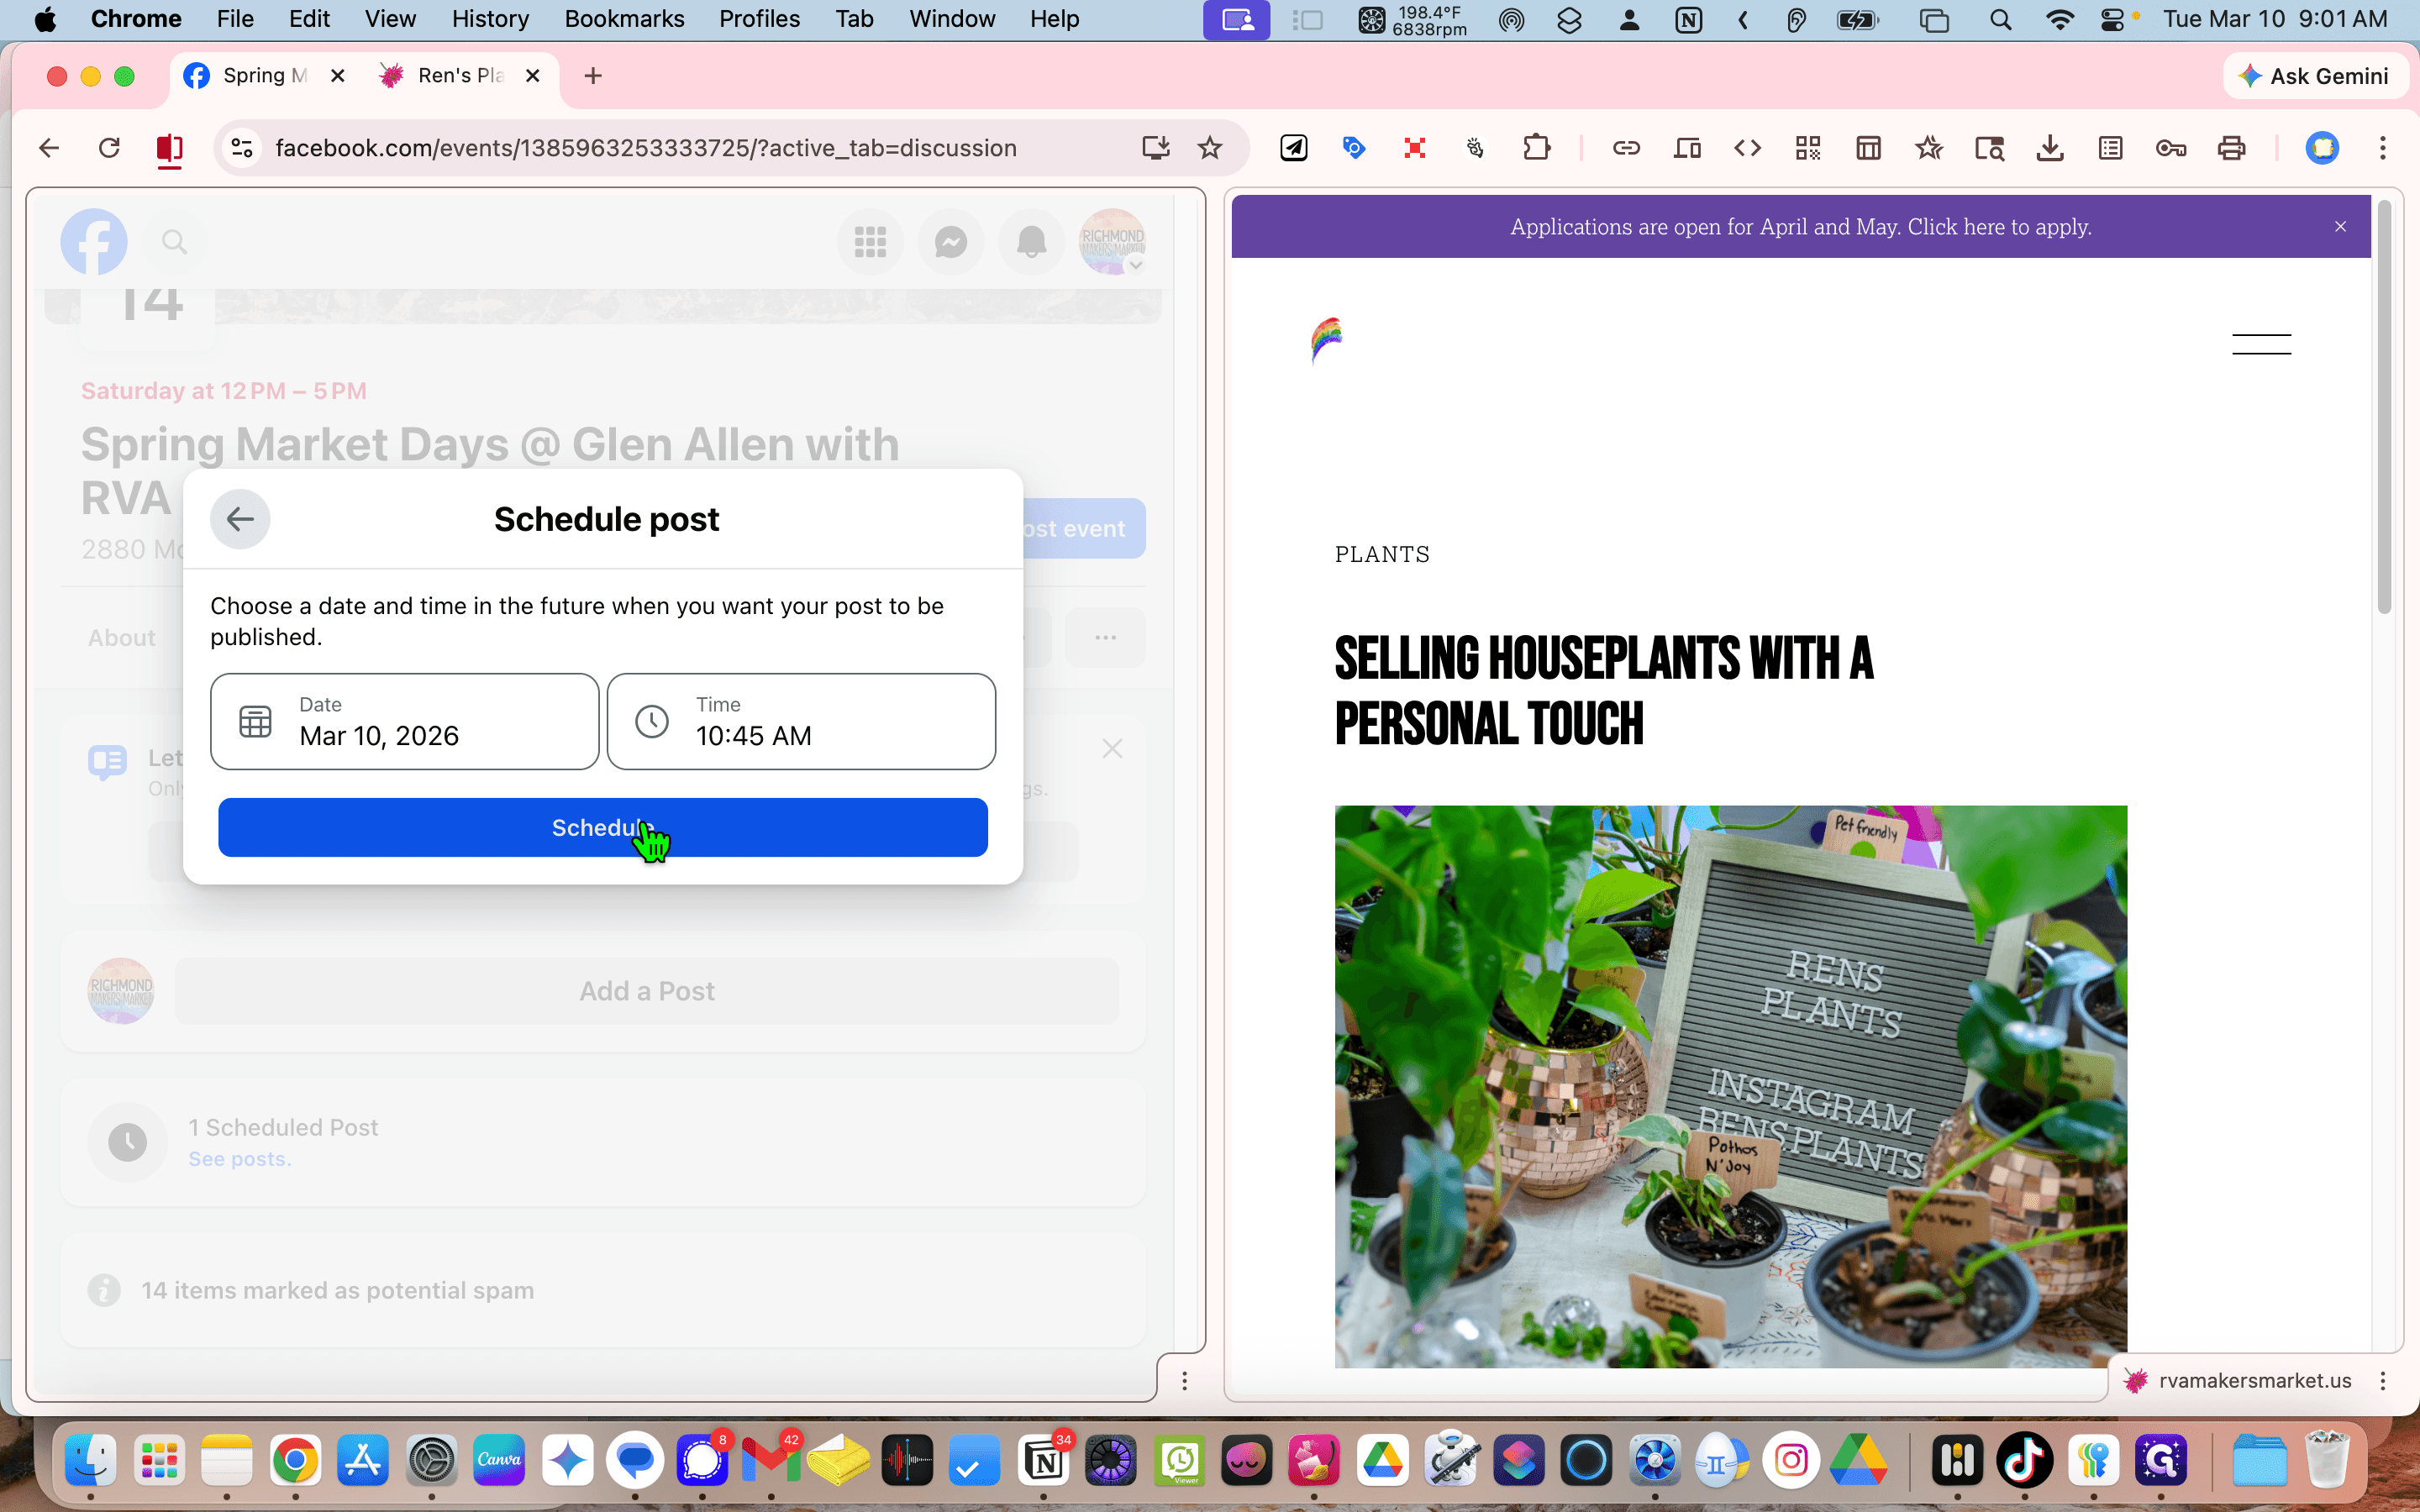This screenshot has height=1512, width=2420.
Task: Click the three-dot menu beside rvamakersmarket.us
Action: [x=2383, y=1381]
